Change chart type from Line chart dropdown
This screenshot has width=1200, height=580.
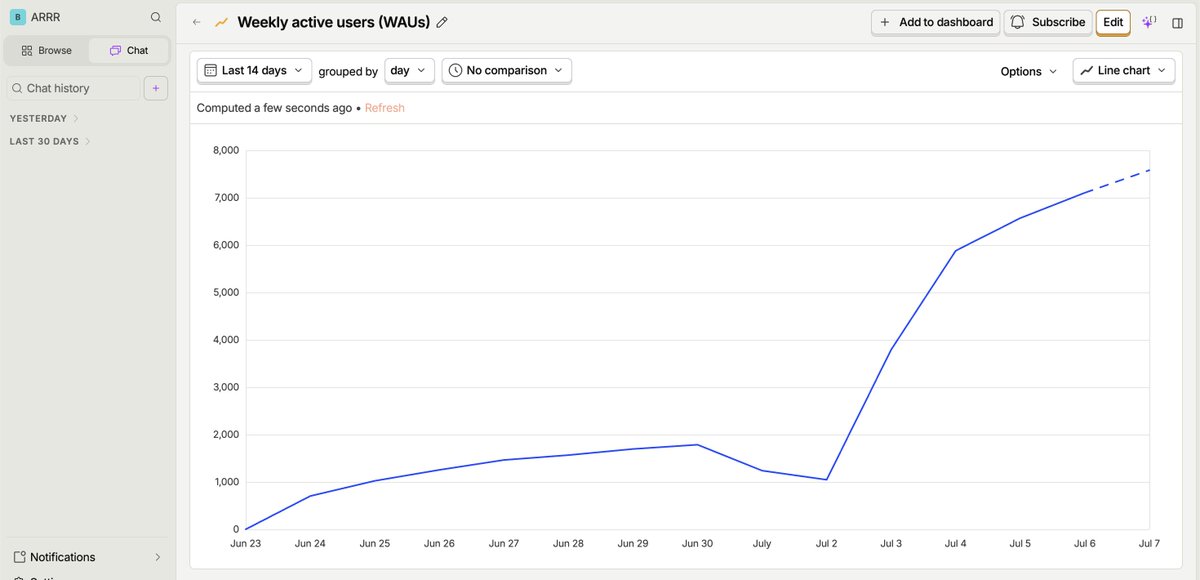pyautogui.click(x=1124, y=70)
